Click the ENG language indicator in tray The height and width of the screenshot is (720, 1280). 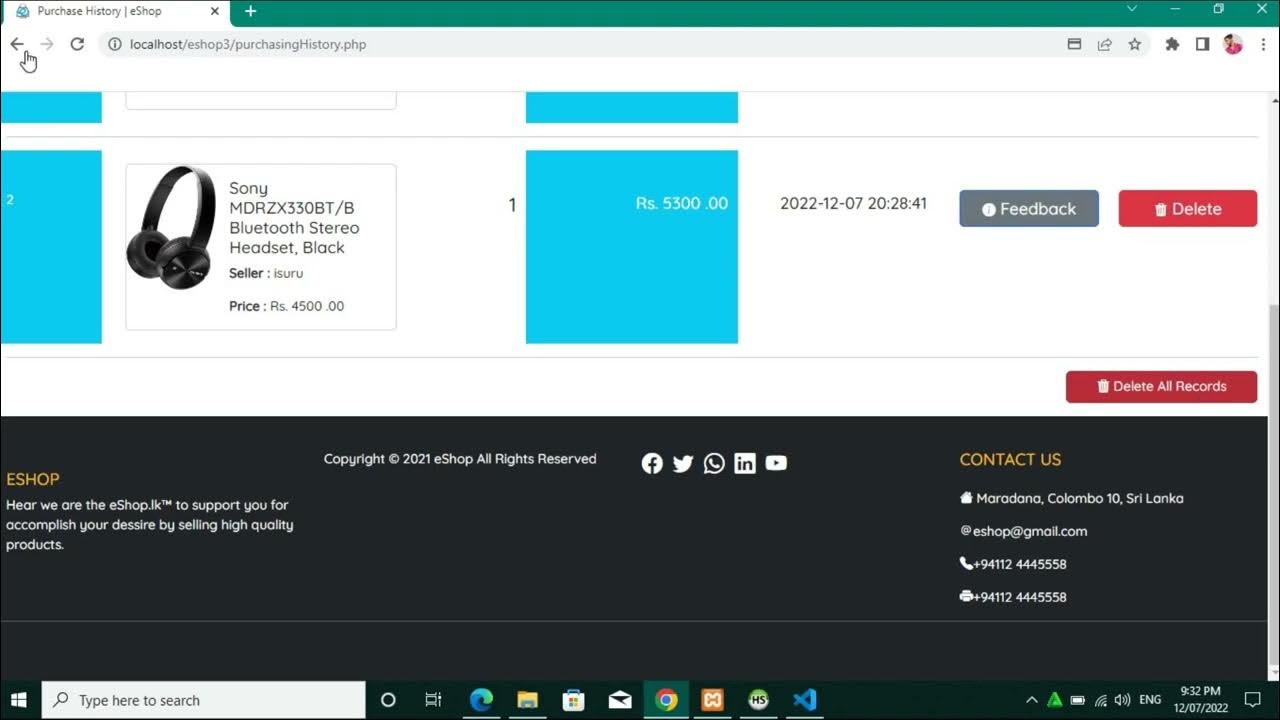coord(1150,700)
